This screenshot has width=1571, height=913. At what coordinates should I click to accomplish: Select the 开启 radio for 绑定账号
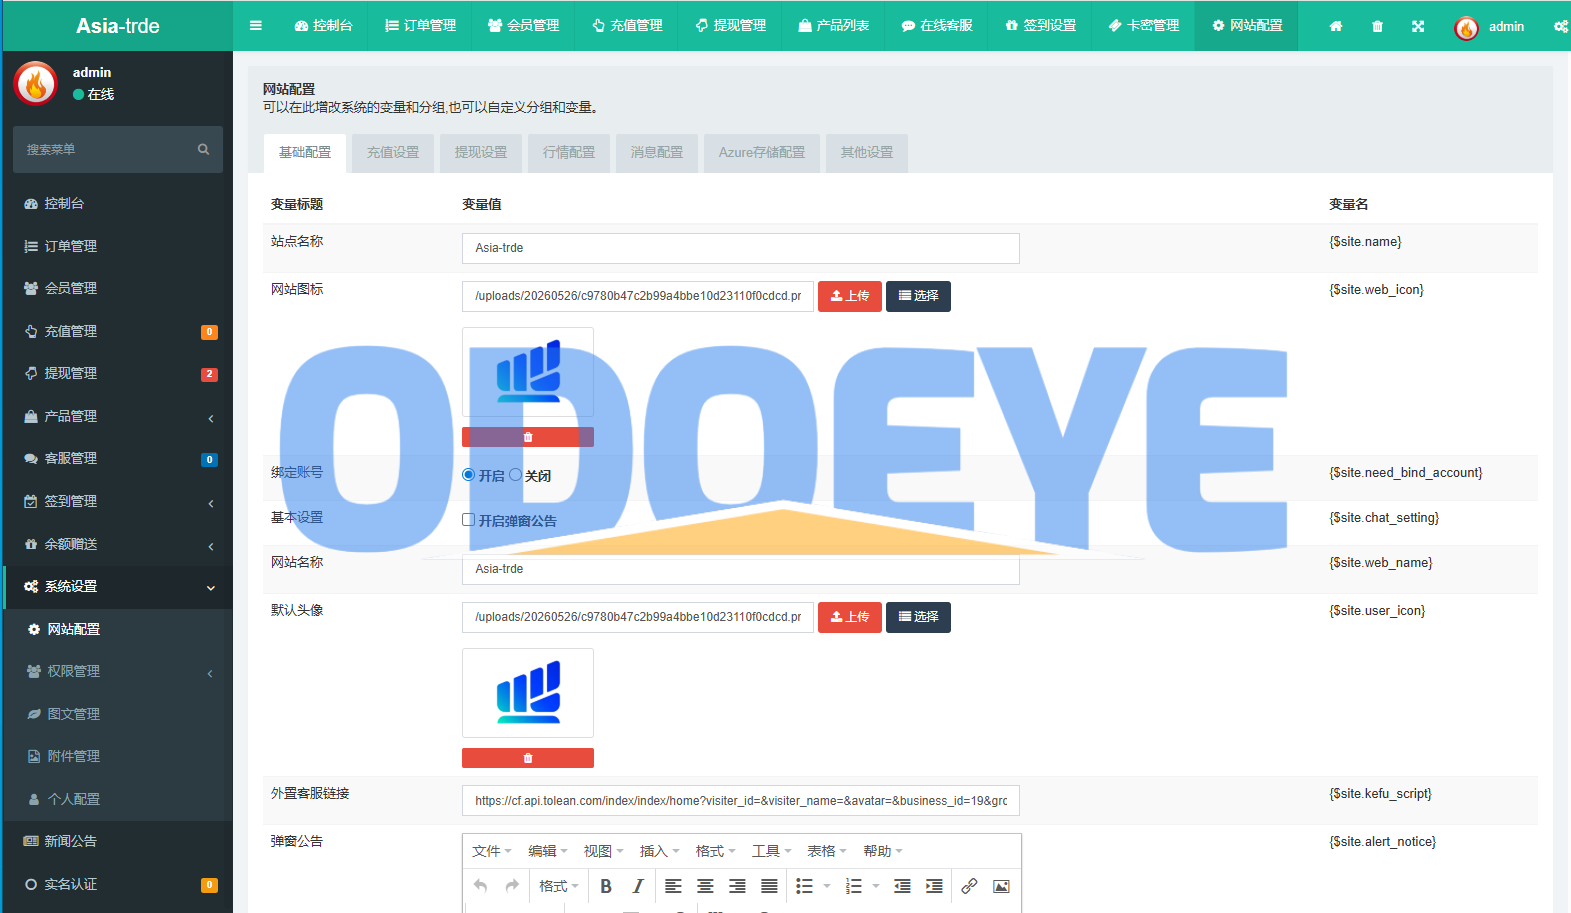468,475
